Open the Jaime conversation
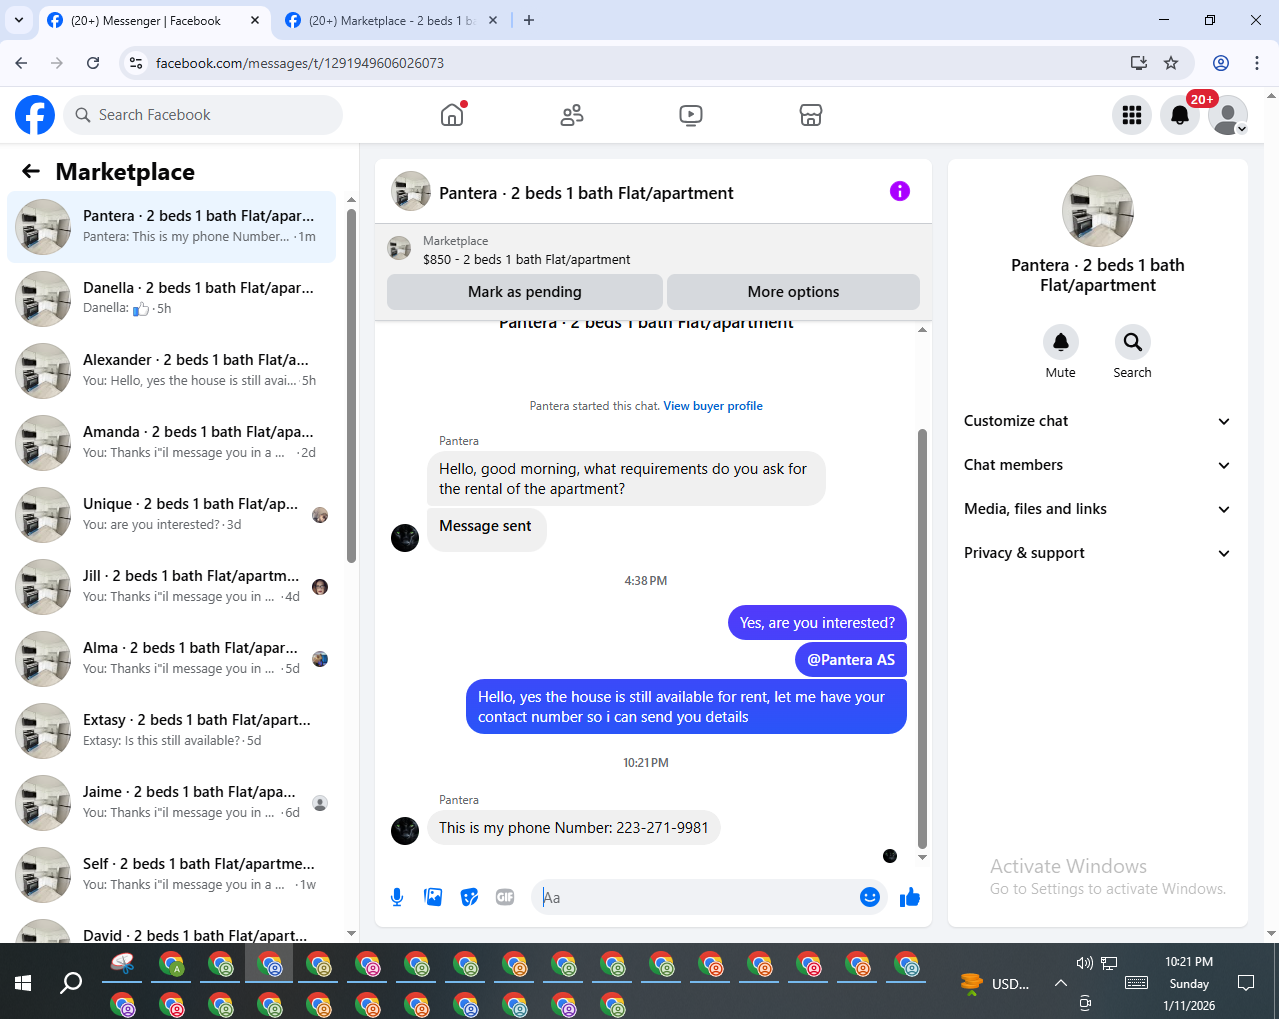This screenshot has height=1019, width=1279. [171, 803]
